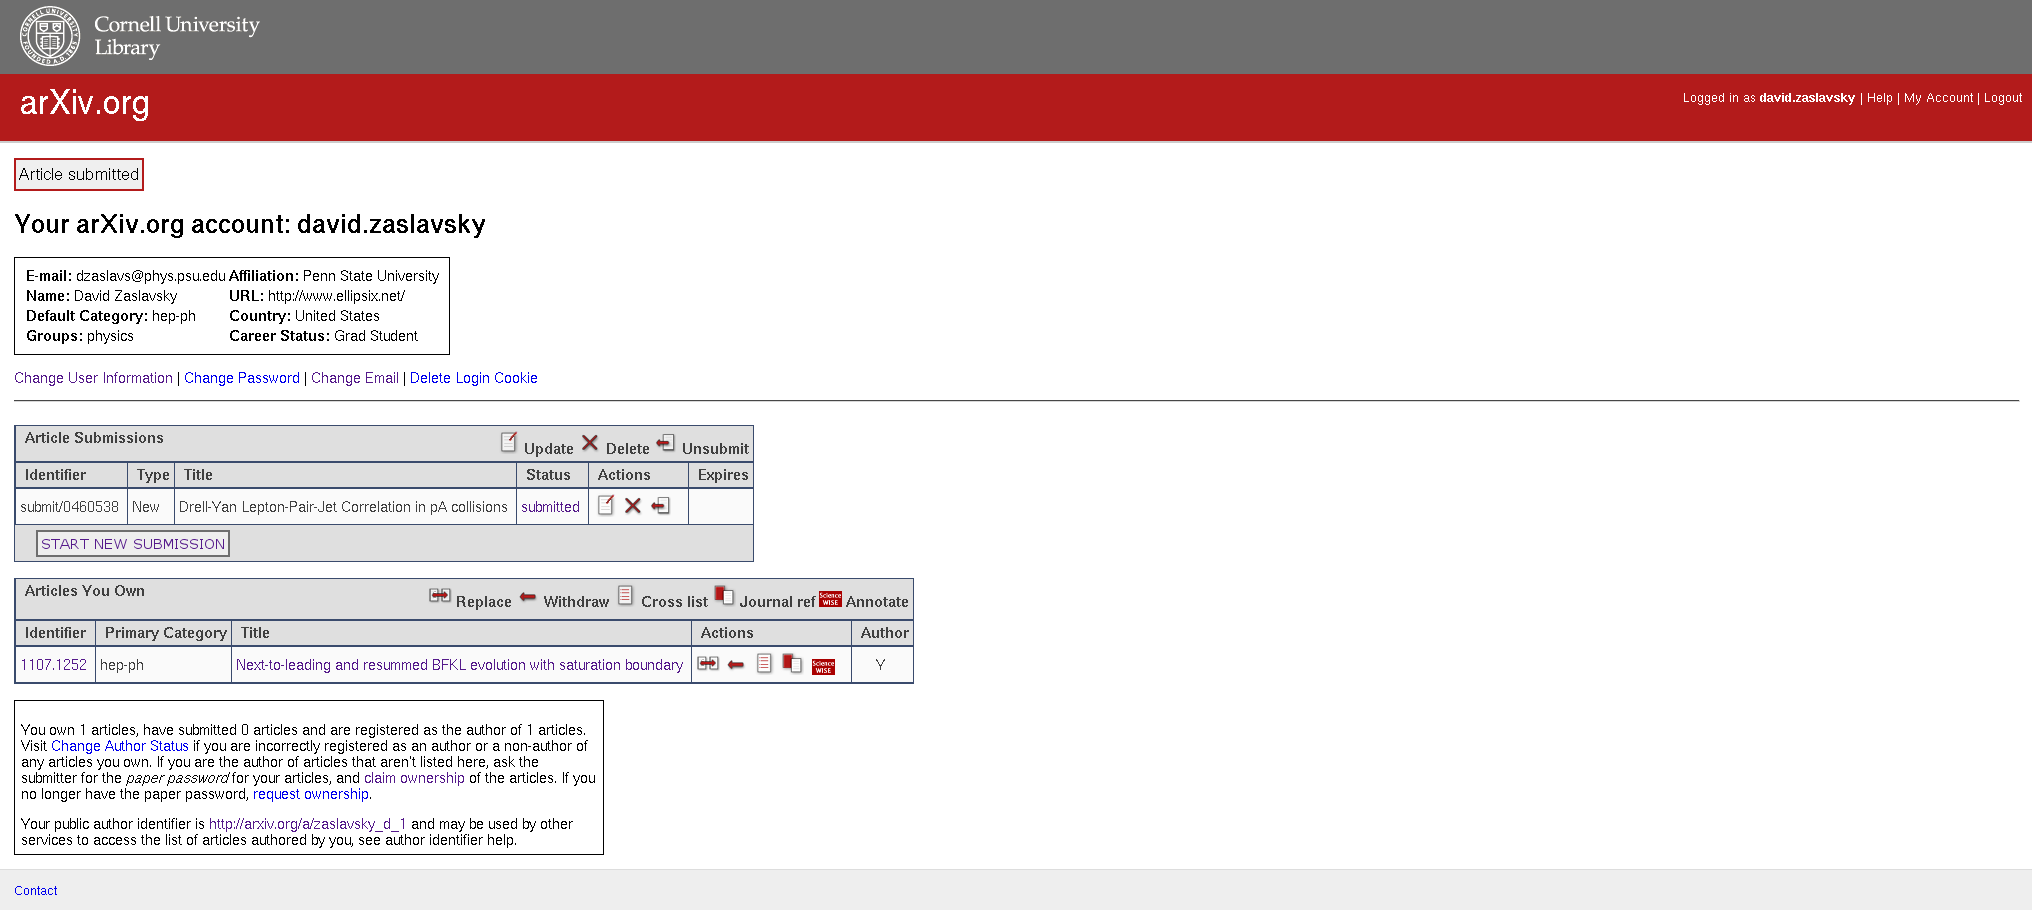Click the Replace legend icon in Articles You Own
This screenshot has height=910, width=2032.
440,595
